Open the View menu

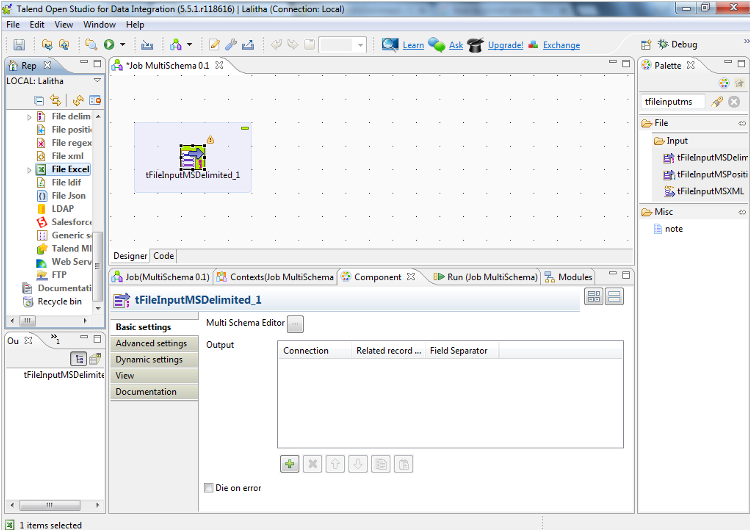64,24
